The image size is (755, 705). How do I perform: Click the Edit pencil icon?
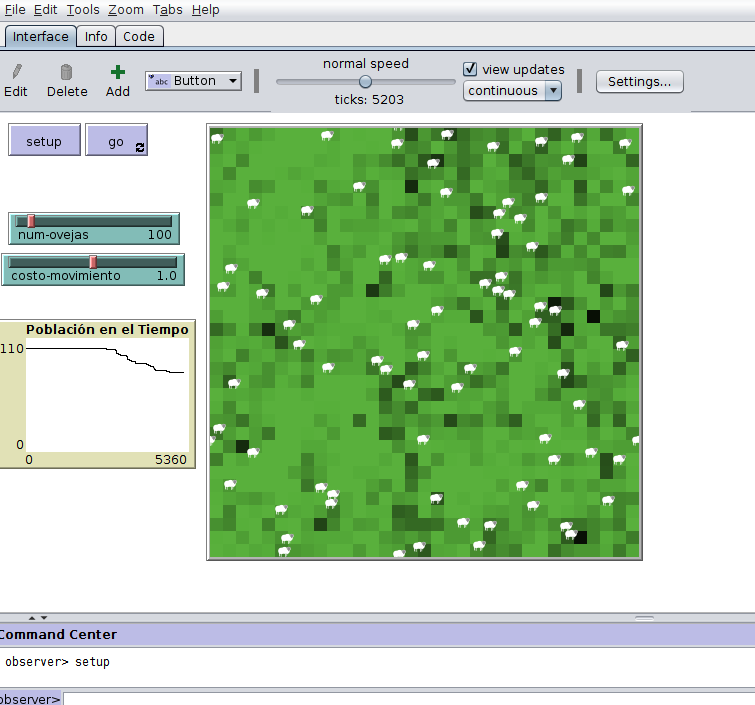(16, 72)
